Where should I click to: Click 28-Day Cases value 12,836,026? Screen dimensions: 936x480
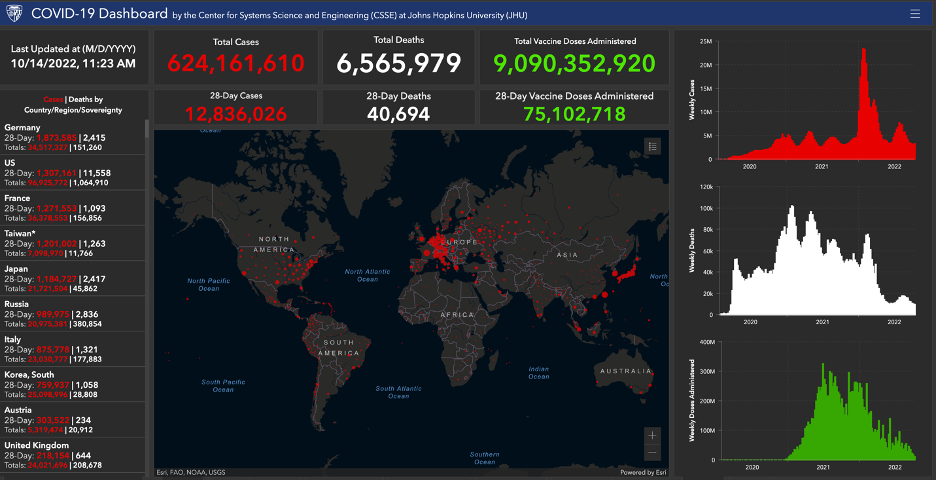click(x=236, y=113)
